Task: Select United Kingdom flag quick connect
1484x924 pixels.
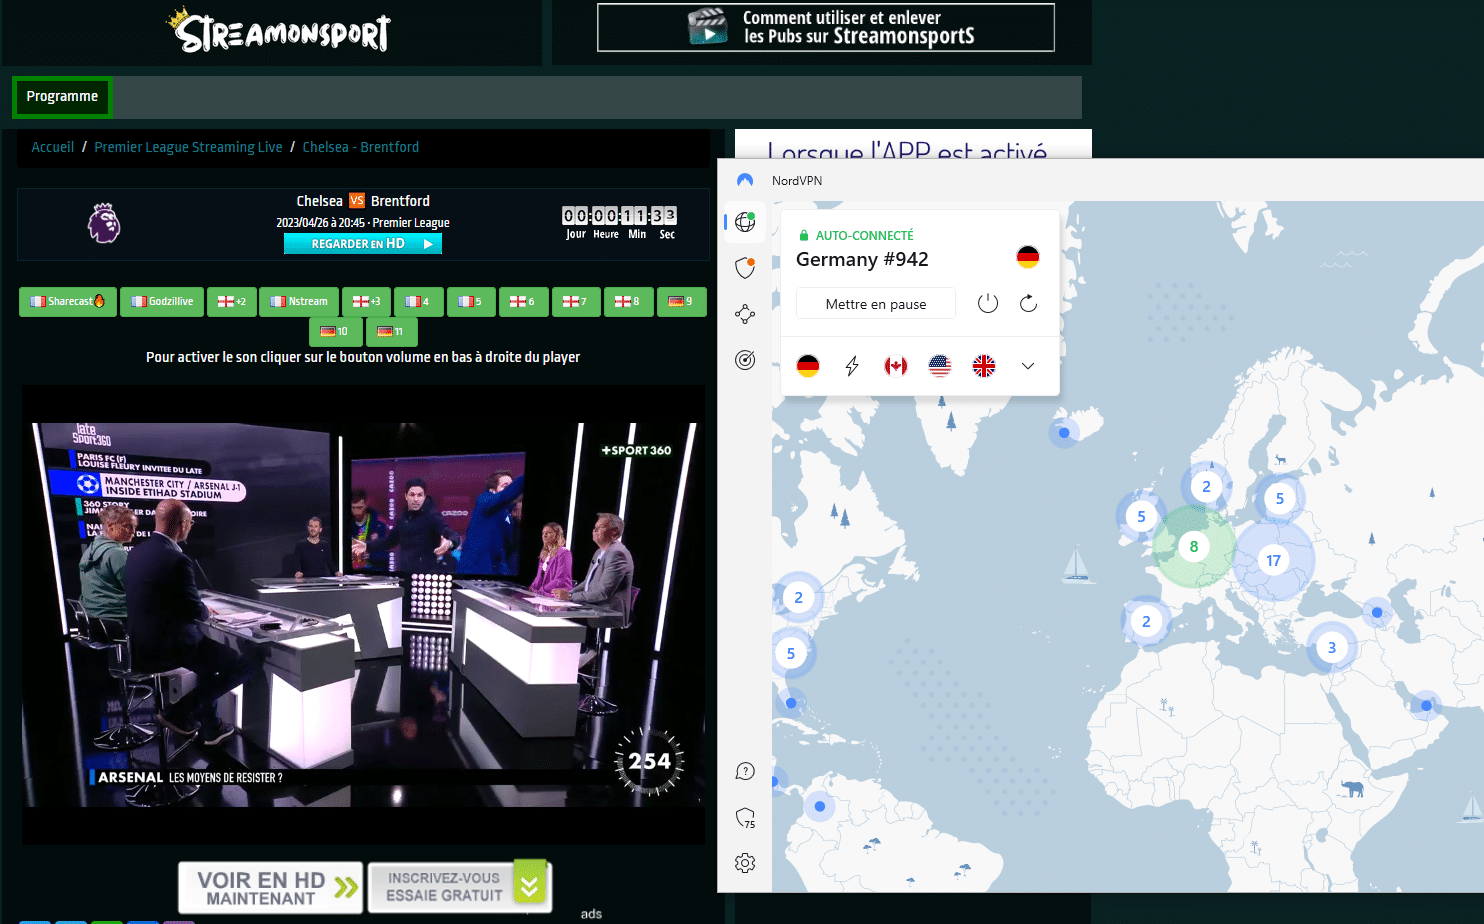Action: coord(984,366)
